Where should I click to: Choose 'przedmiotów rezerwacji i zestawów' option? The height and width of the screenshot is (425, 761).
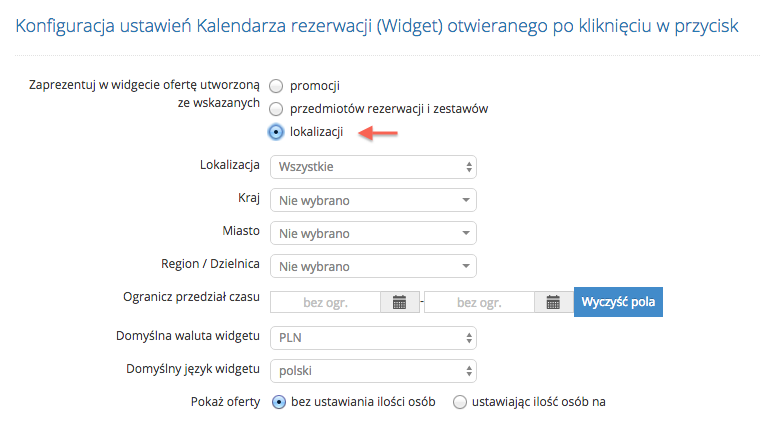coord(276,109)
